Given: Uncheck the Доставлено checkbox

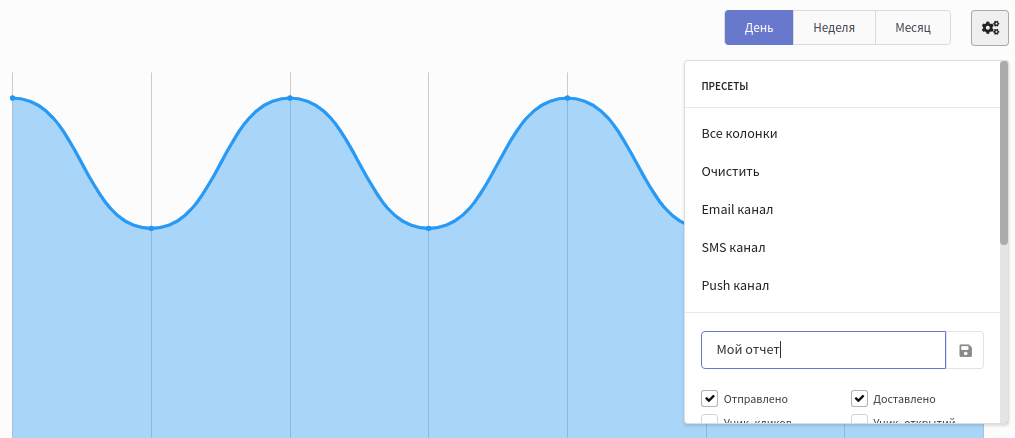Looking at the screenshot, I should (859, 398).
